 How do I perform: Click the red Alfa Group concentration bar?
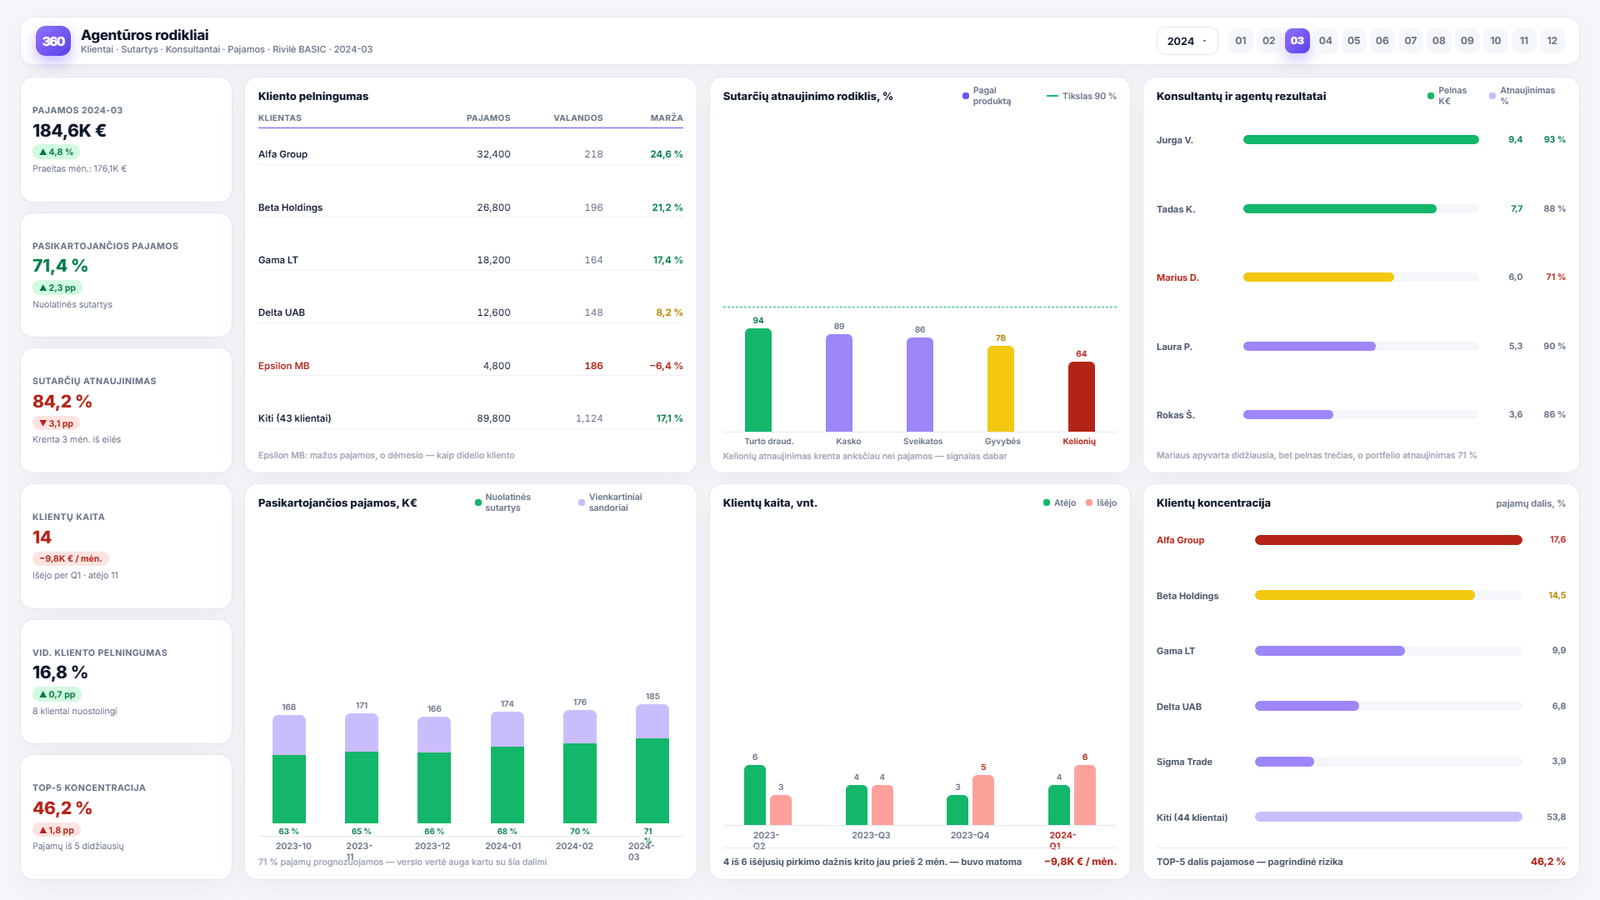point(1389,540)
